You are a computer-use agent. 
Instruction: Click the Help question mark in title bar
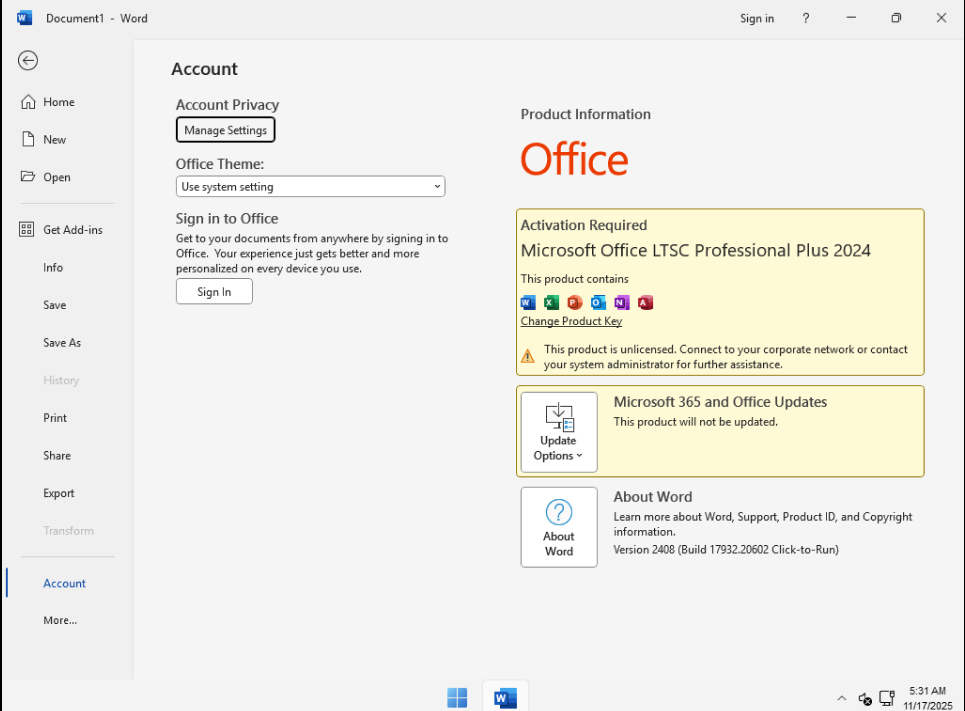pyautogui.click(x=806, y=18)
